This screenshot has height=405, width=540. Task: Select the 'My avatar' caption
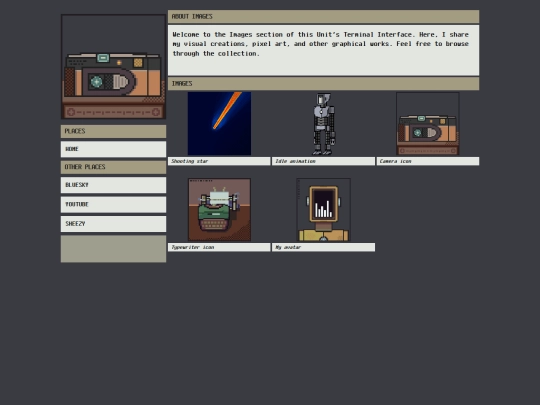[323, 247]
